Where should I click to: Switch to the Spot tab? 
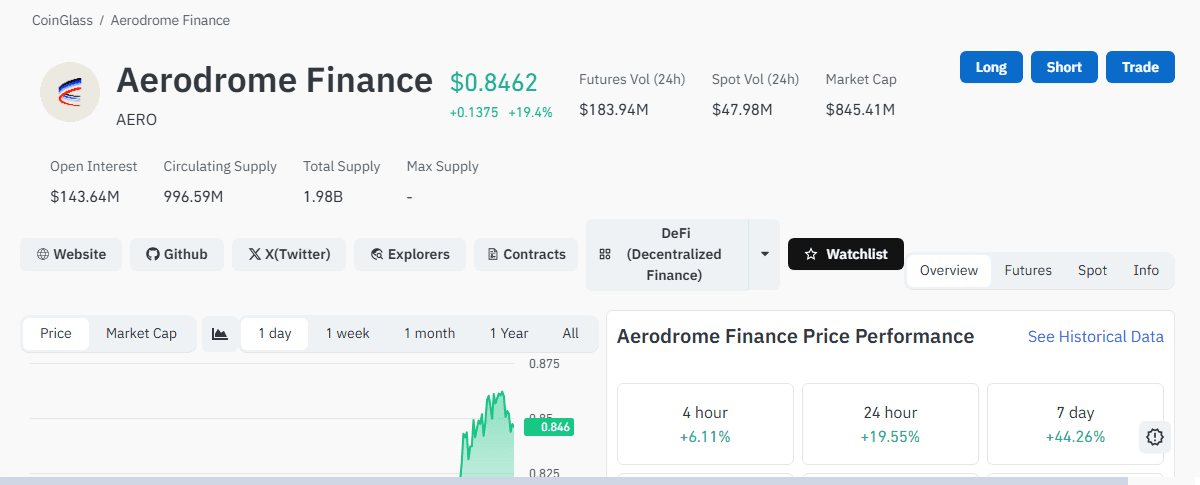pos(1092,270)
